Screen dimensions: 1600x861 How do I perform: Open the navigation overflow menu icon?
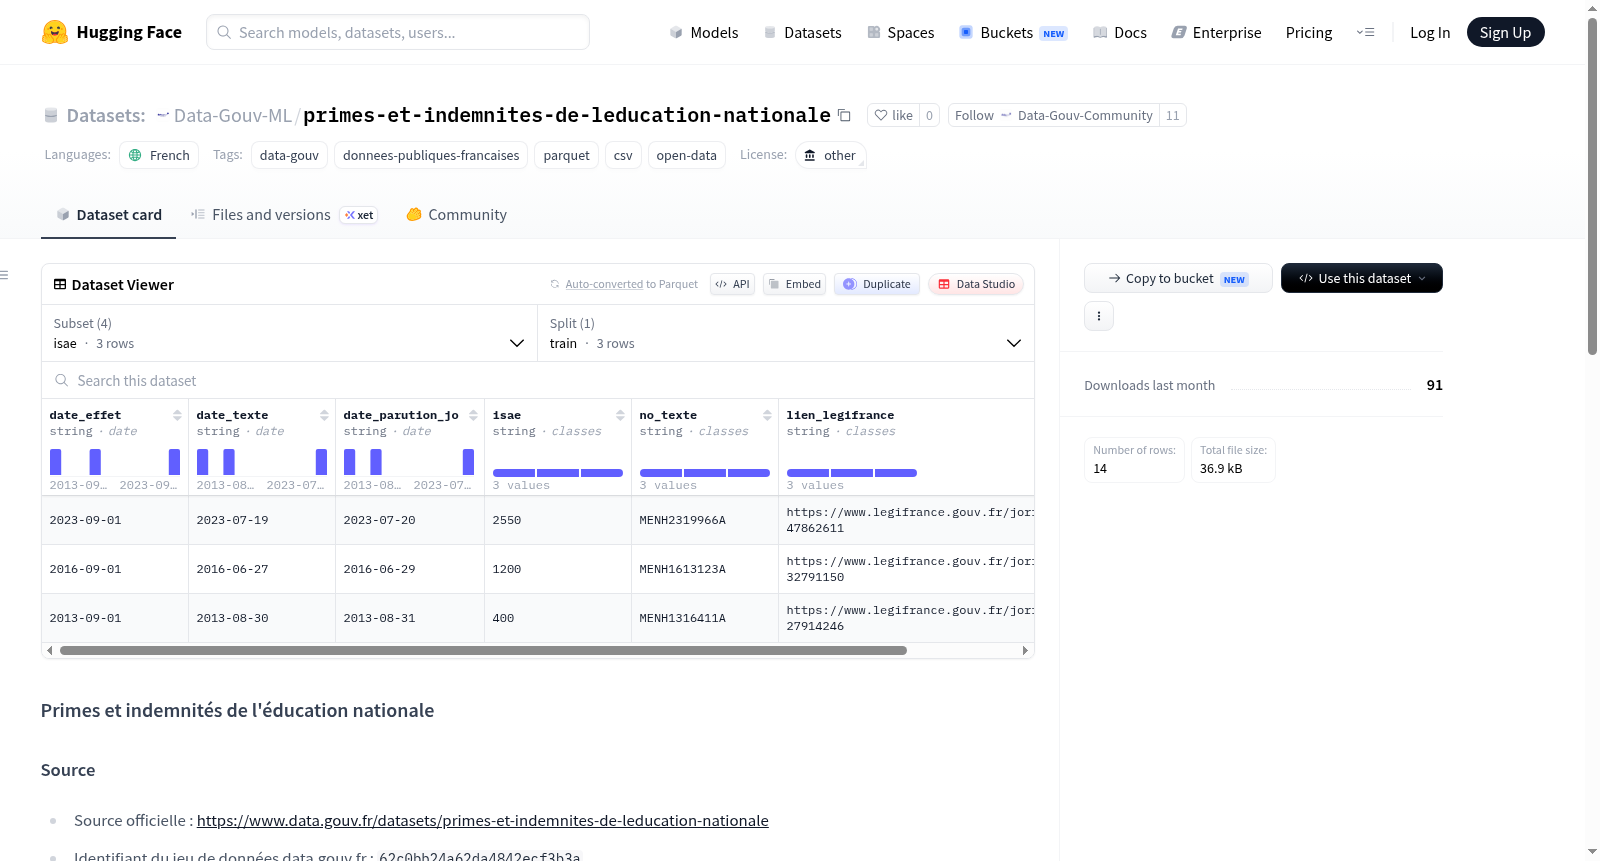coord(1365,32)
